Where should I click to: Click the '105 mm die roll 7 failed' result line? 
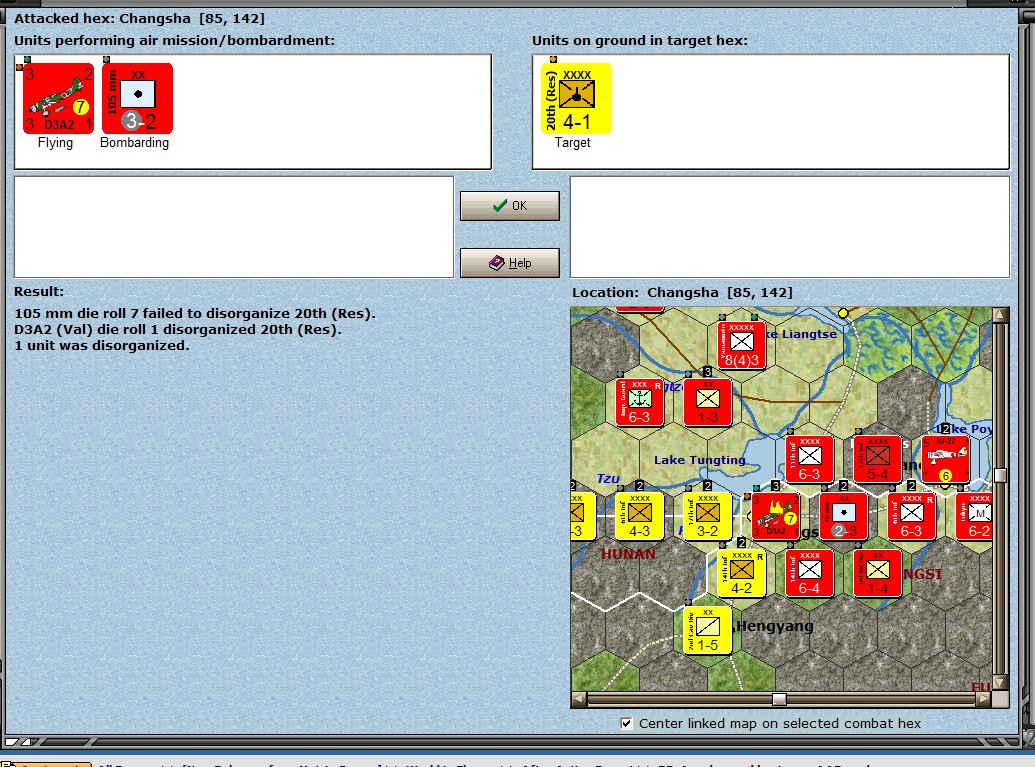click(x=195, y=314)
